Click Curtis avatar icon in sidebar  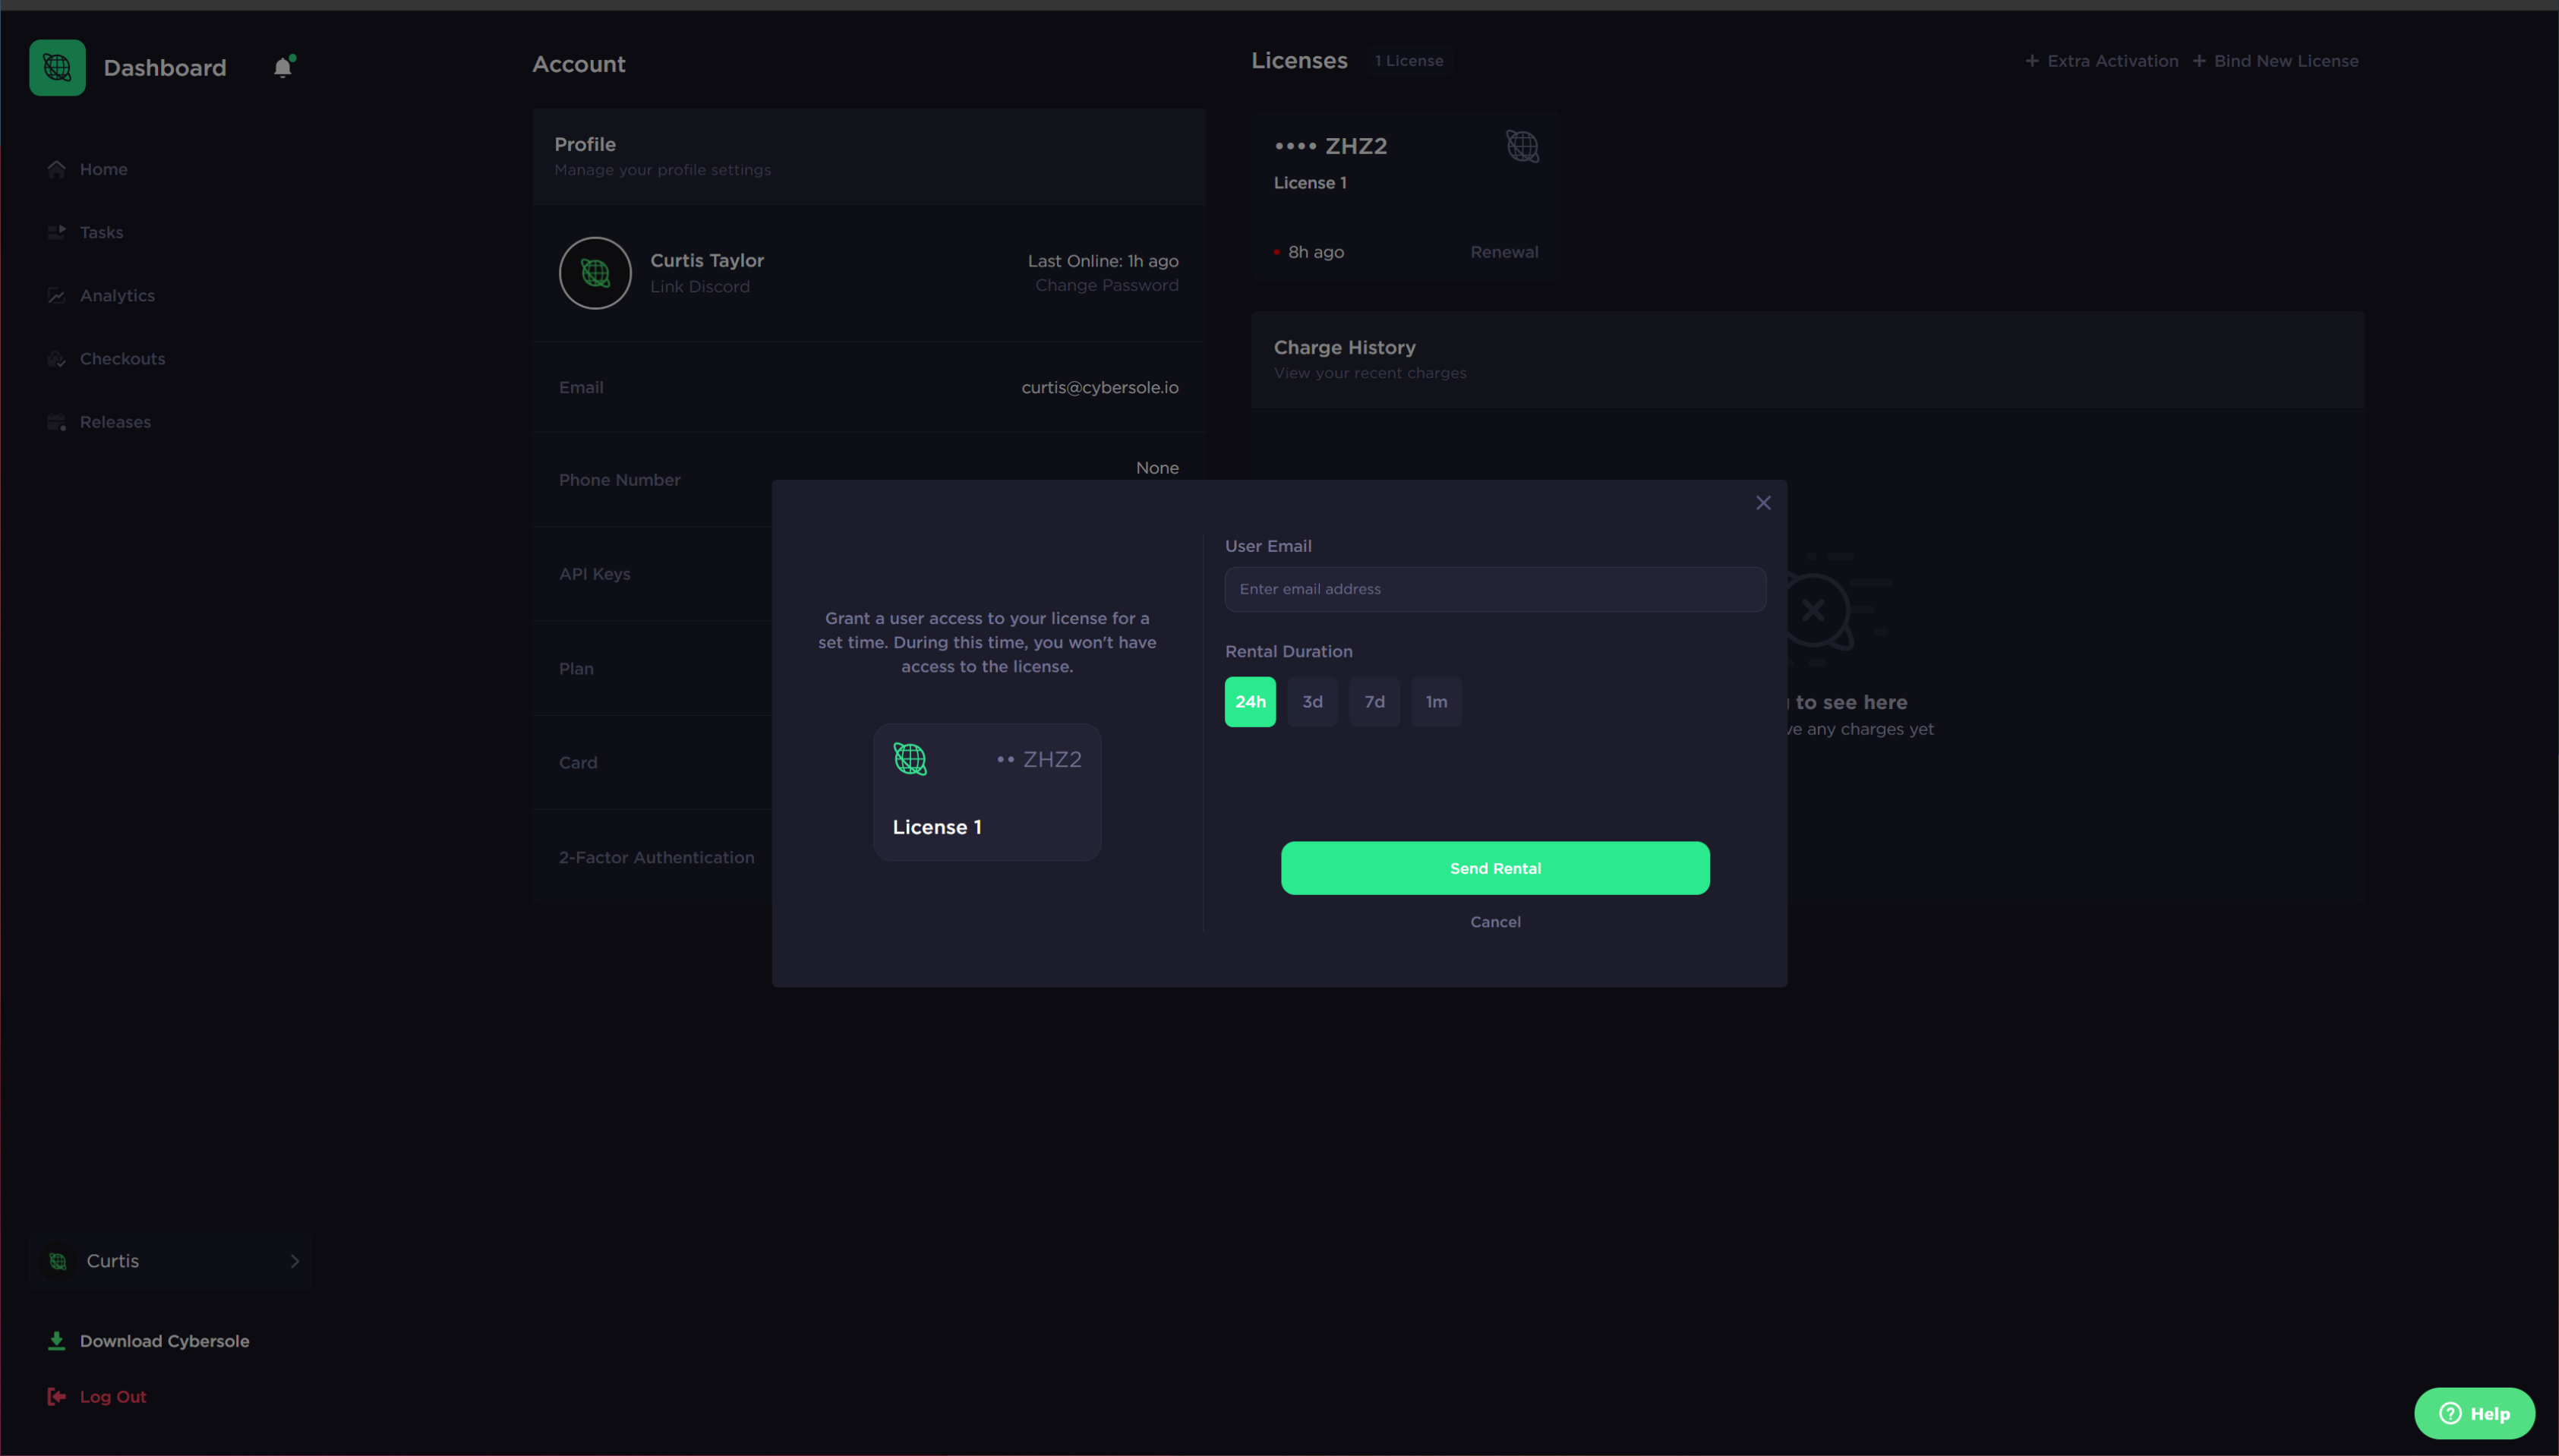coord(58,1261)
